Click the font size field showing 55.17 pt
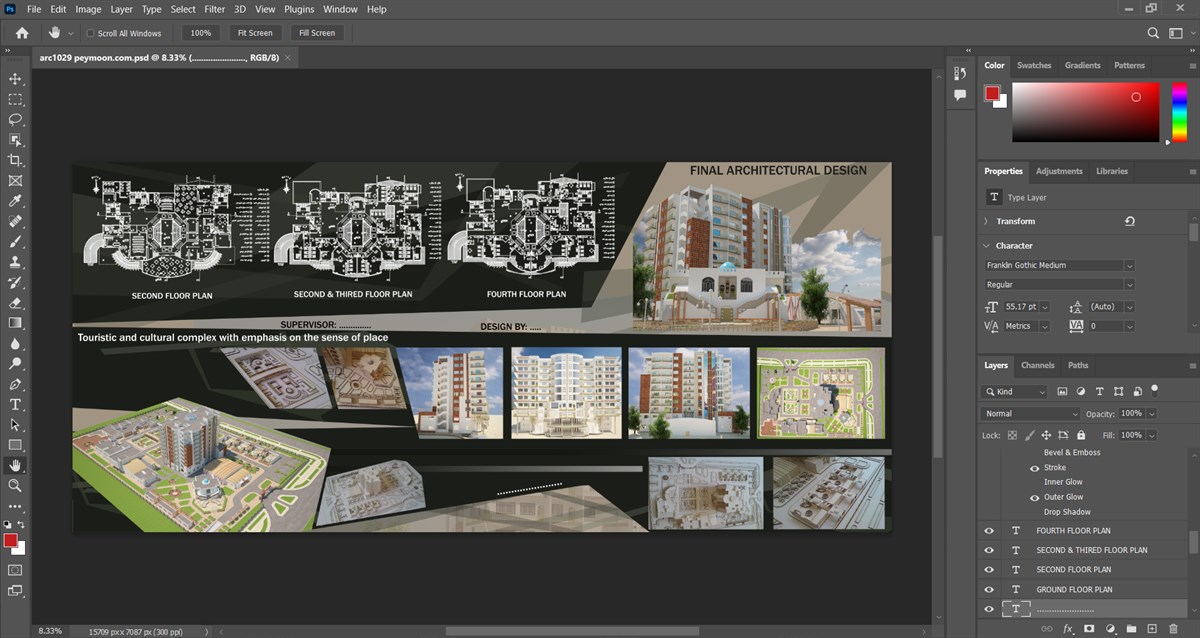The height and width of the screenshot is (638, 1200). pyautogui.click(x=1018, y=307)
